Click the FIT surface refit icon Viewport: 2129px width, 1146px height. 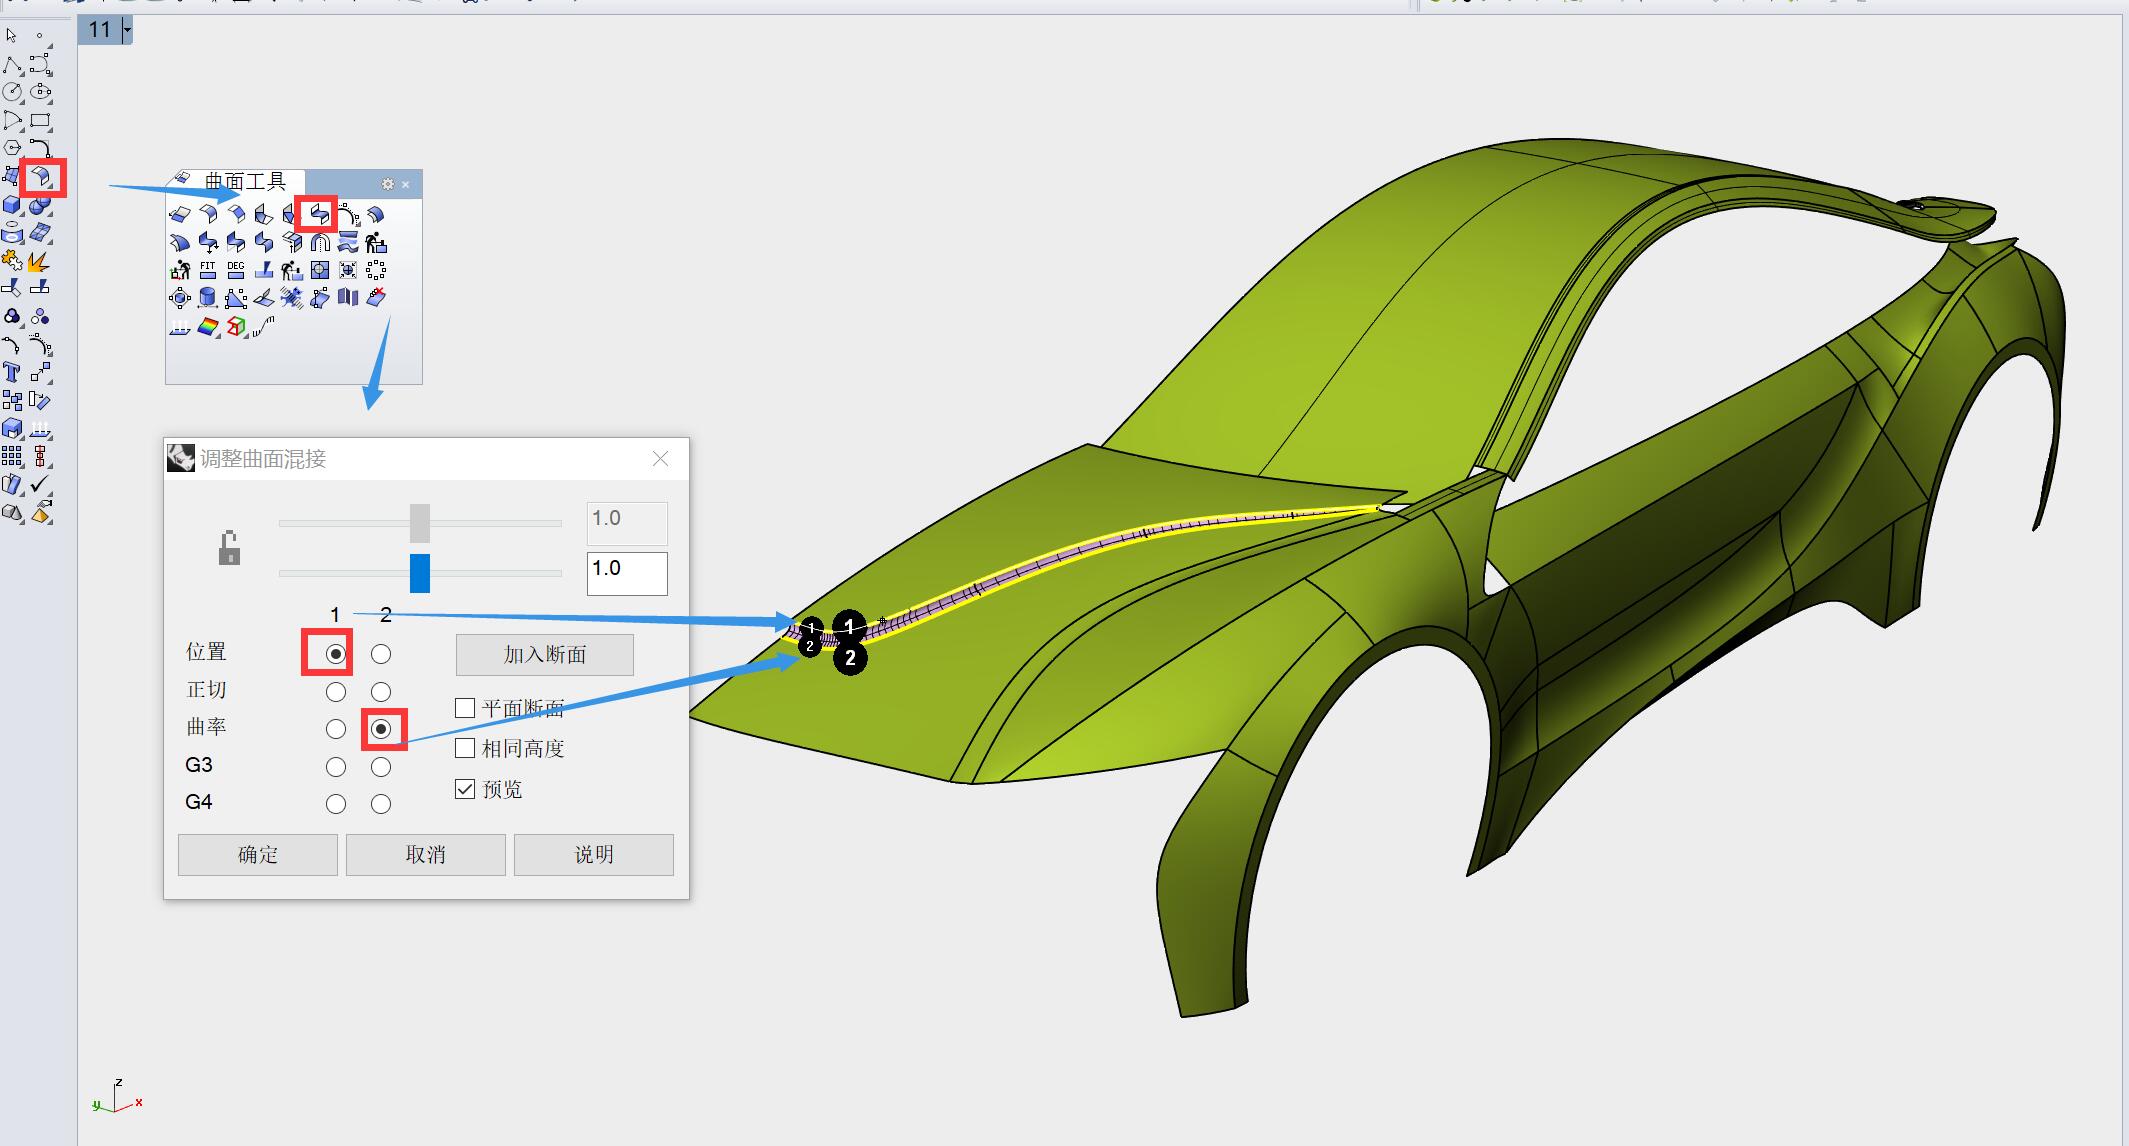point(207,270)
